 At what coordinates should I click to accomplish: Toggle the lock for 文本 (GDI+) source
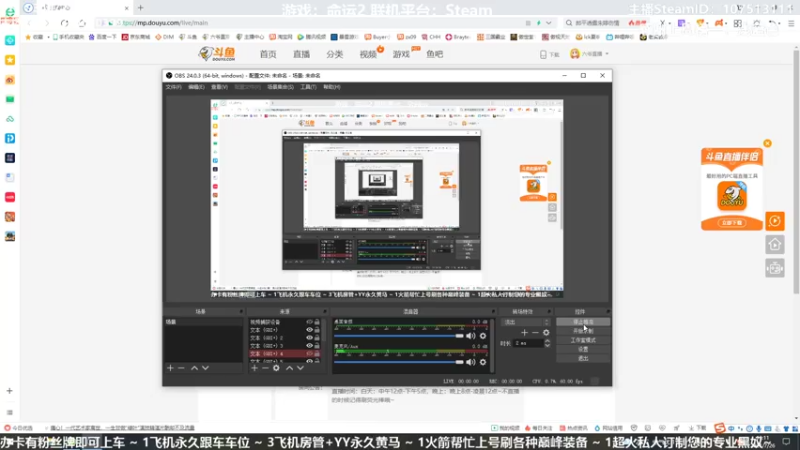pyautogui.click(x=317, y=330)
